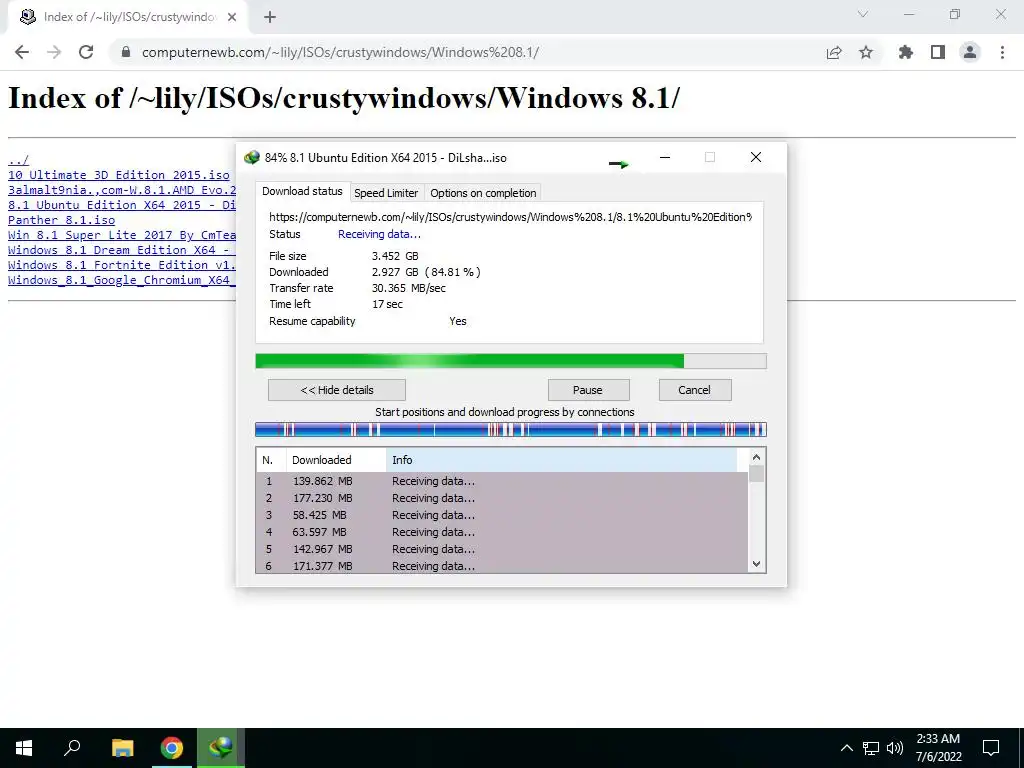This screenshot has width=1024, height=768.
Task: Open Chrome profile avatar
Action: click(x=970, y=52)
